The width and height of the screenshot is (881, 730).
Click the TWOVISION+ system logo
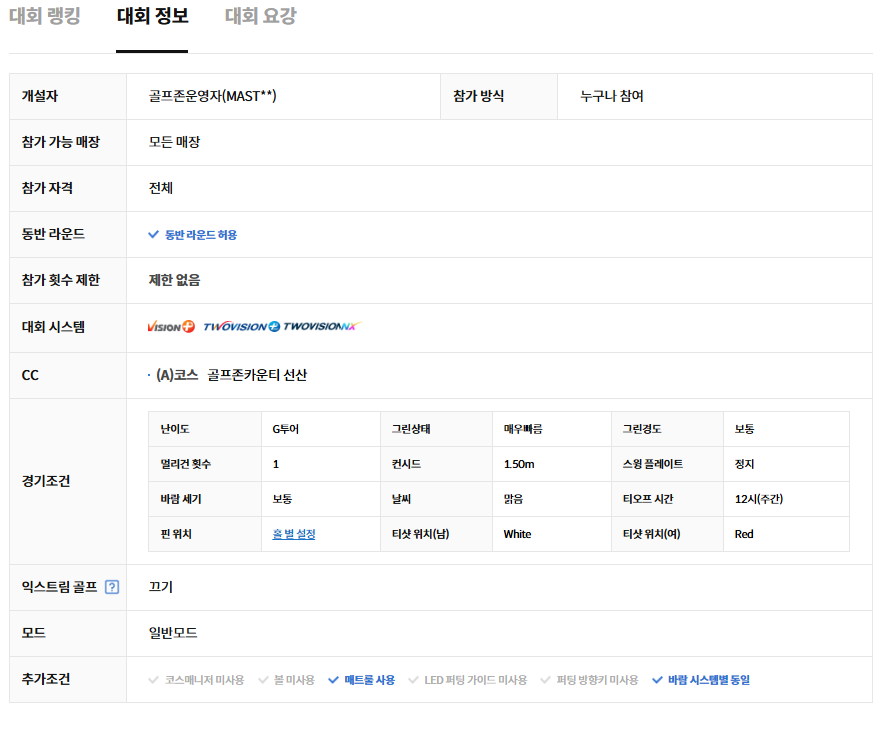pyautogui.click(x=241, y=327)
